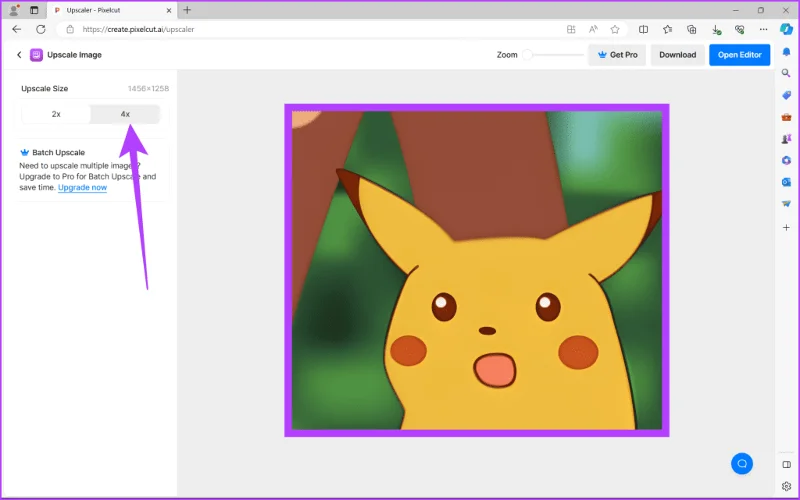Click the 1456×1258 upscale size value

148,89
